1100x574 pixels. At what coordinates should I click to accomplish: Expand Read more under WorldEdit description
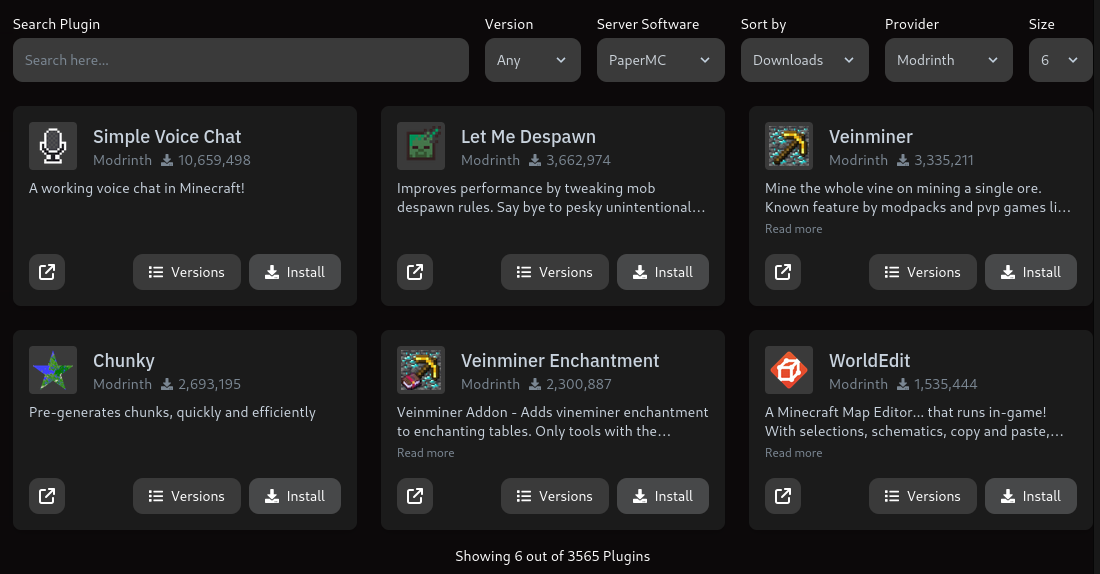coord(793,453)
